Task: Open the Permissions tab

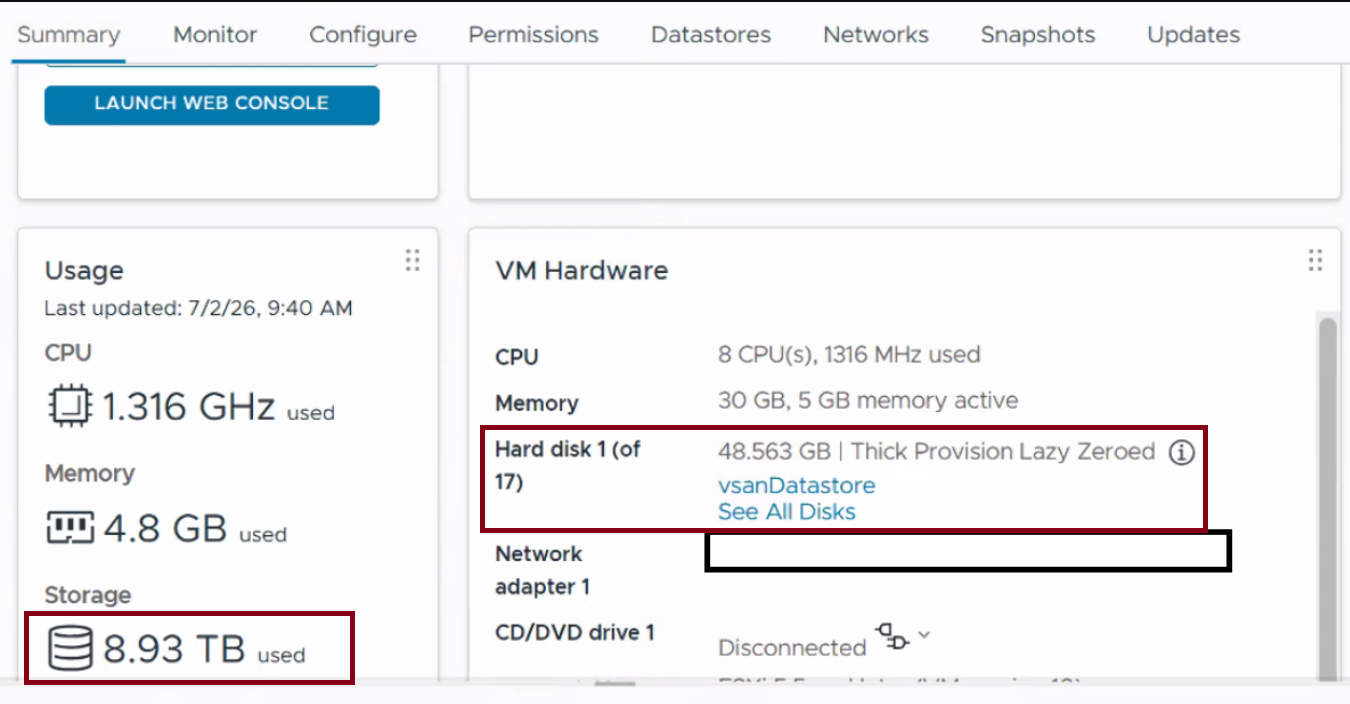Action: tap(534, 34)
